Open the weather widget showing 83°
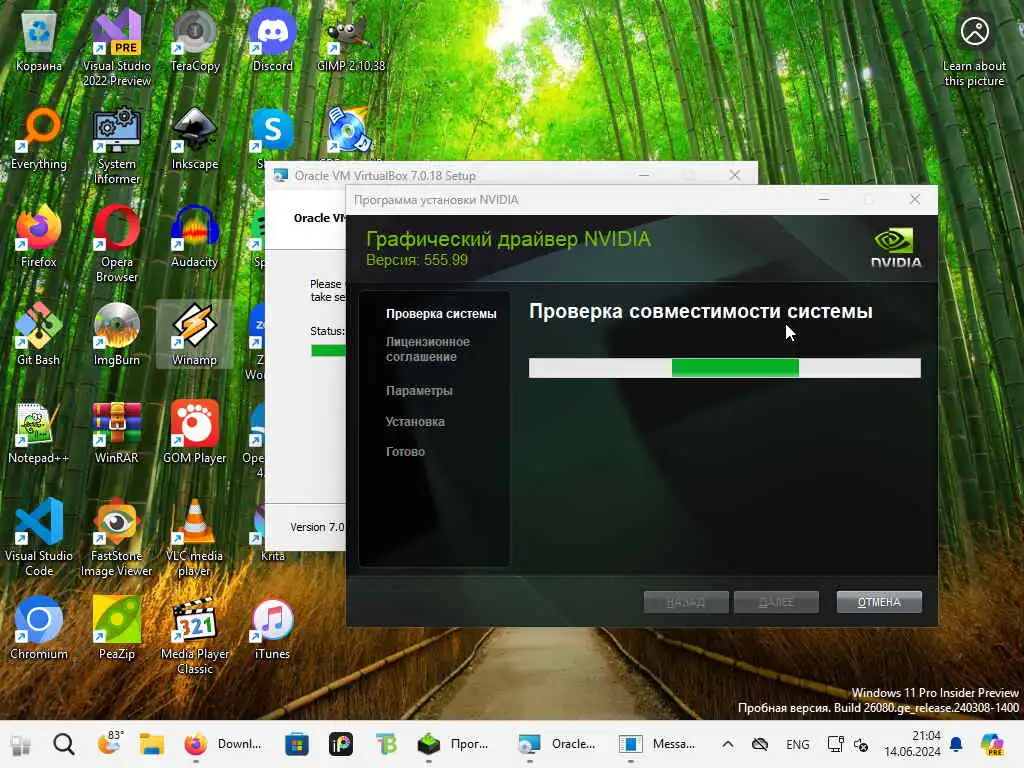The image size is (1024, 768). point(108,744)
